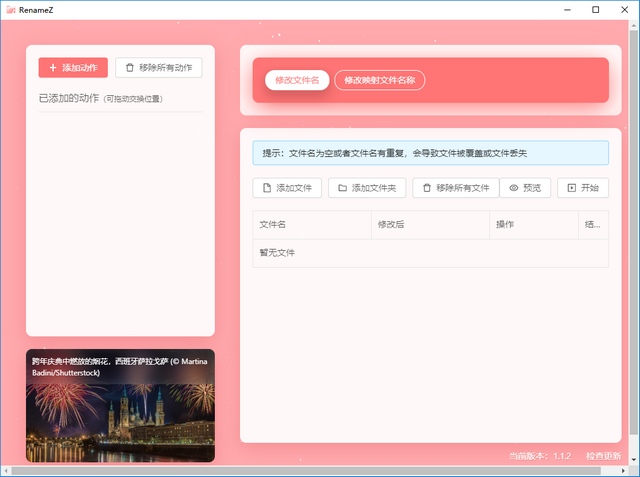
Task: Click the 暂无文件 empty row
Action: click(431, 253)
